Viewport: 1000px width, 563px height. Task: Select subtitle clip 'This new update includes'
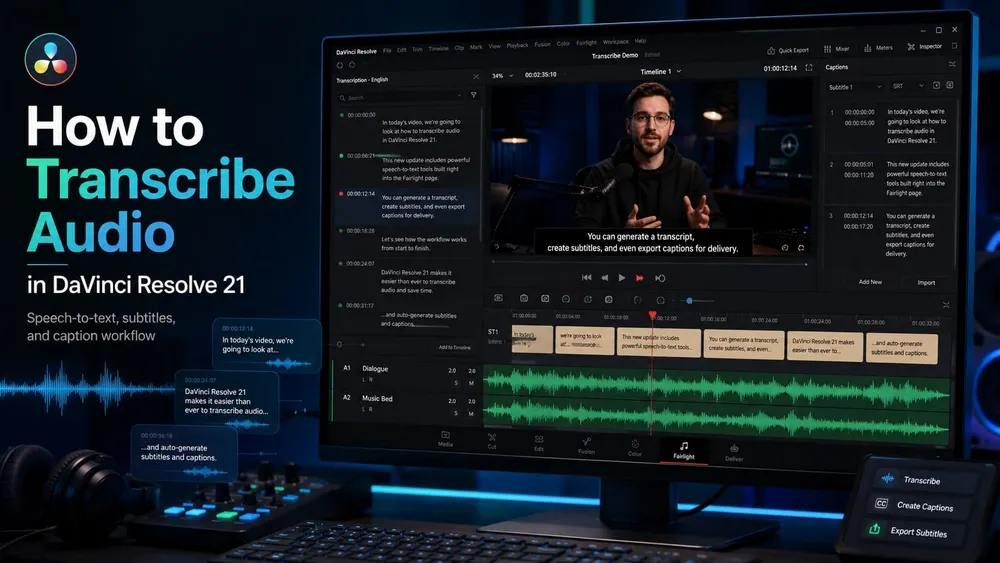[x=658, y=342]
